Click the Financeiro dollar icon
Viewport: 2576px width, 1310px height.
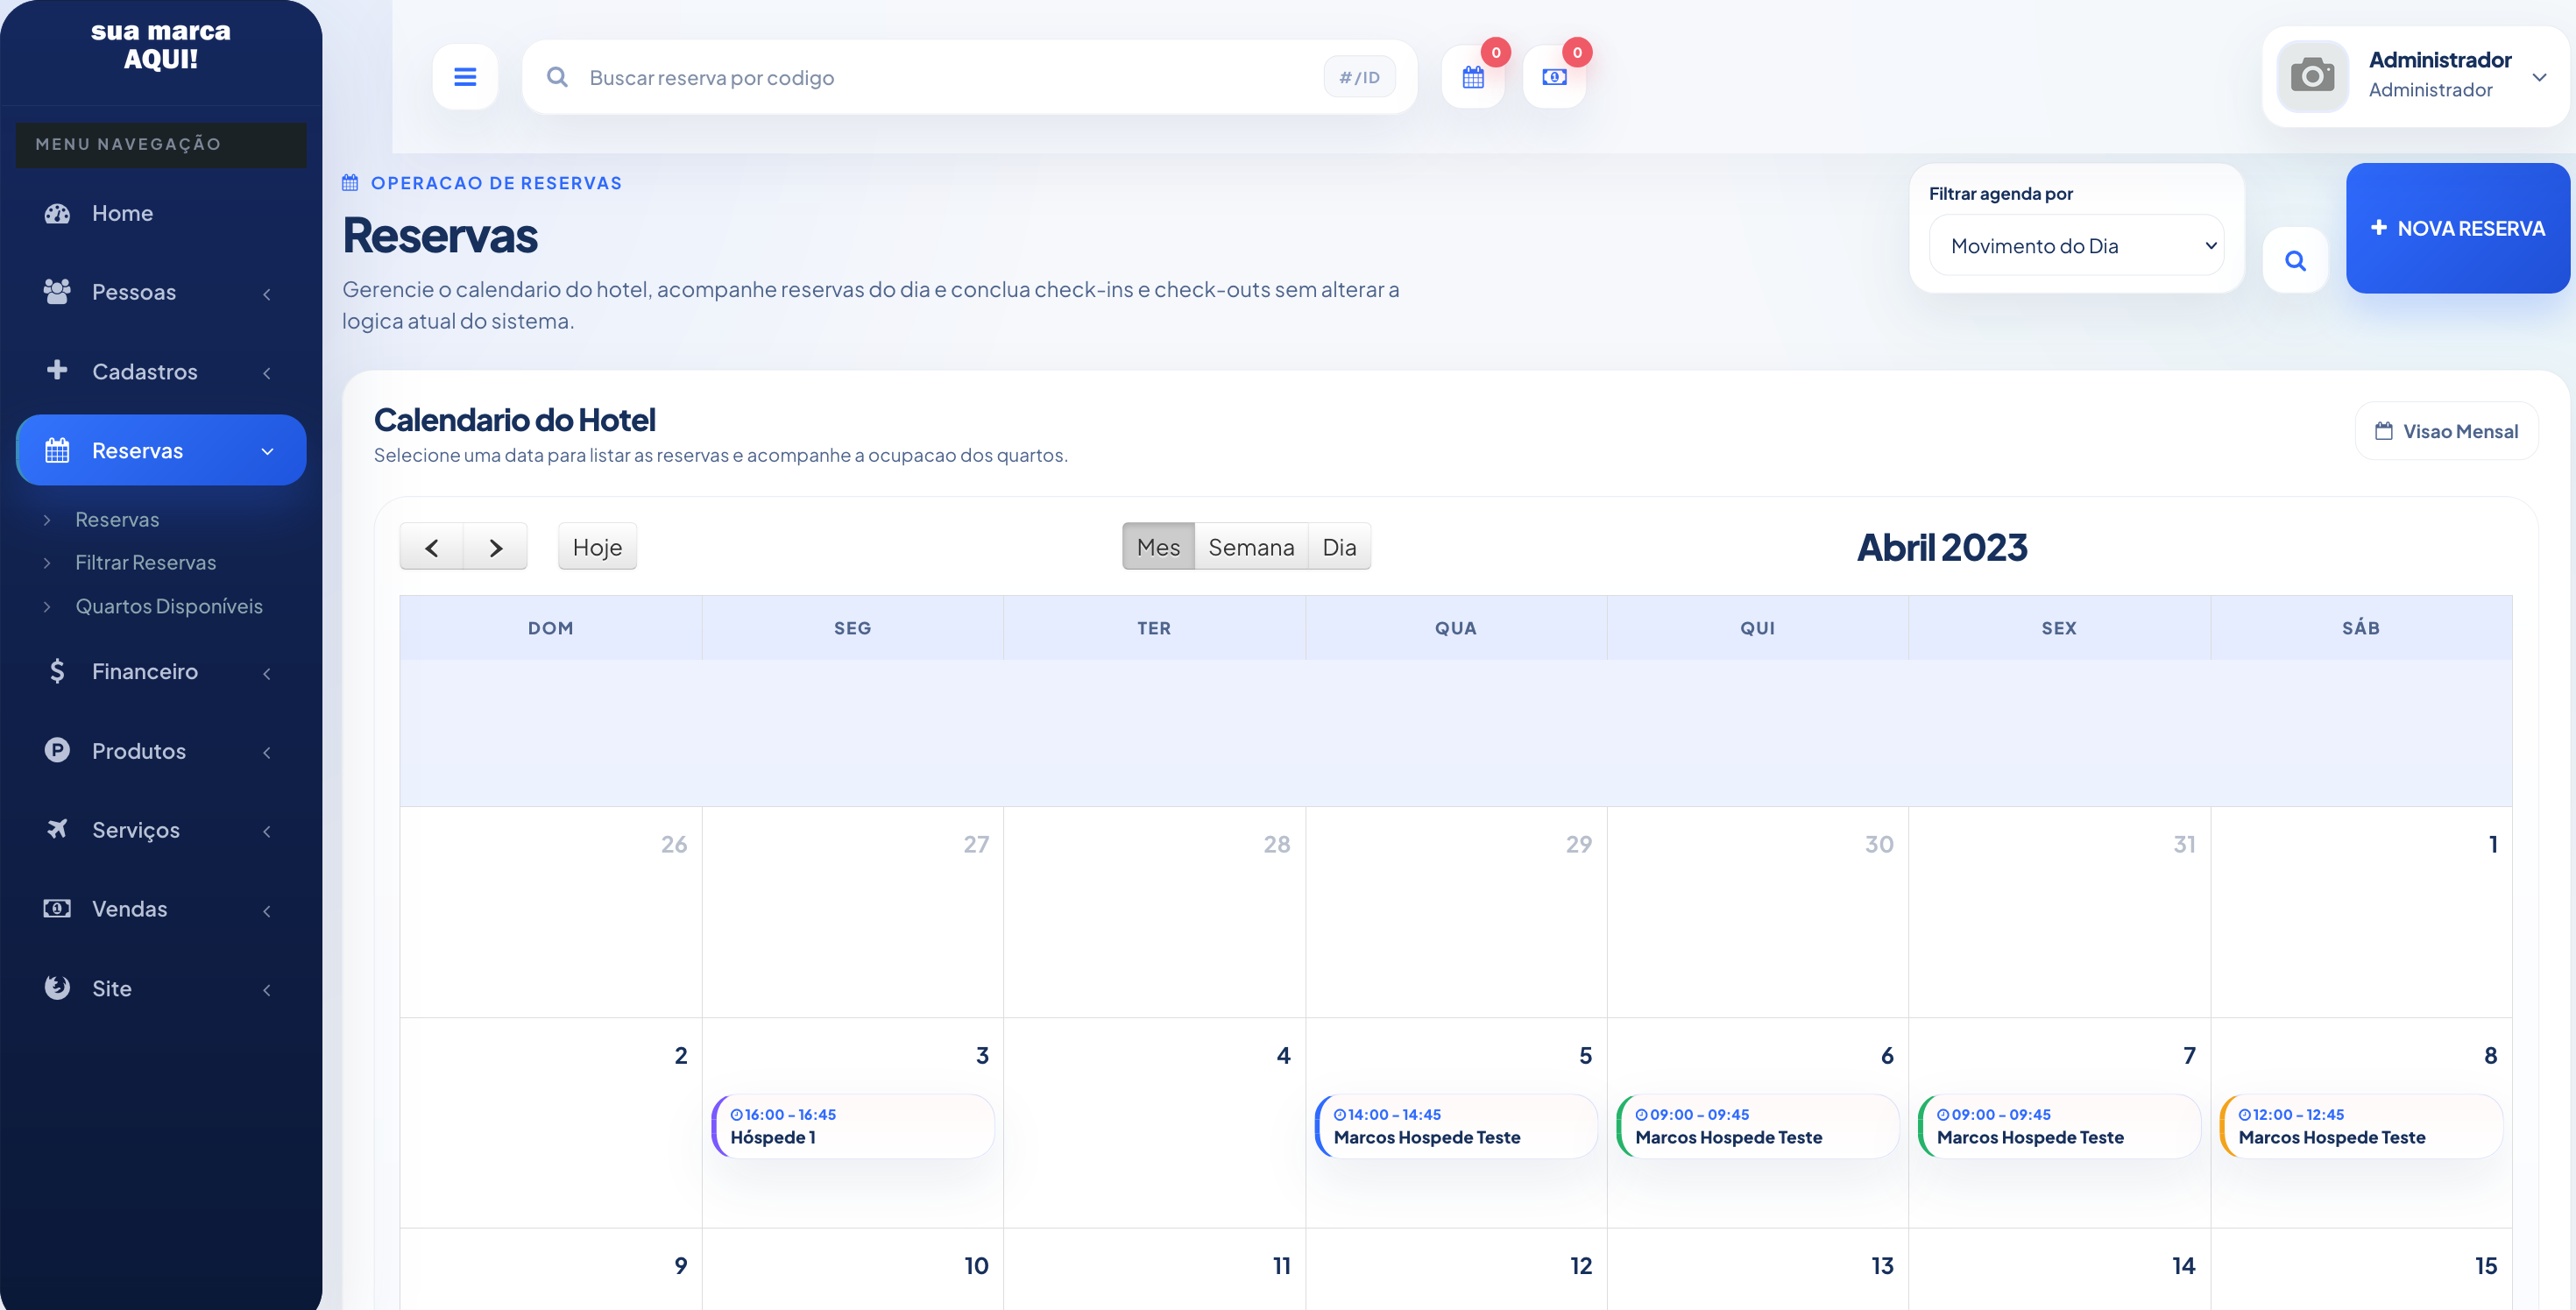pyautogui.click(x=57, y=671)
